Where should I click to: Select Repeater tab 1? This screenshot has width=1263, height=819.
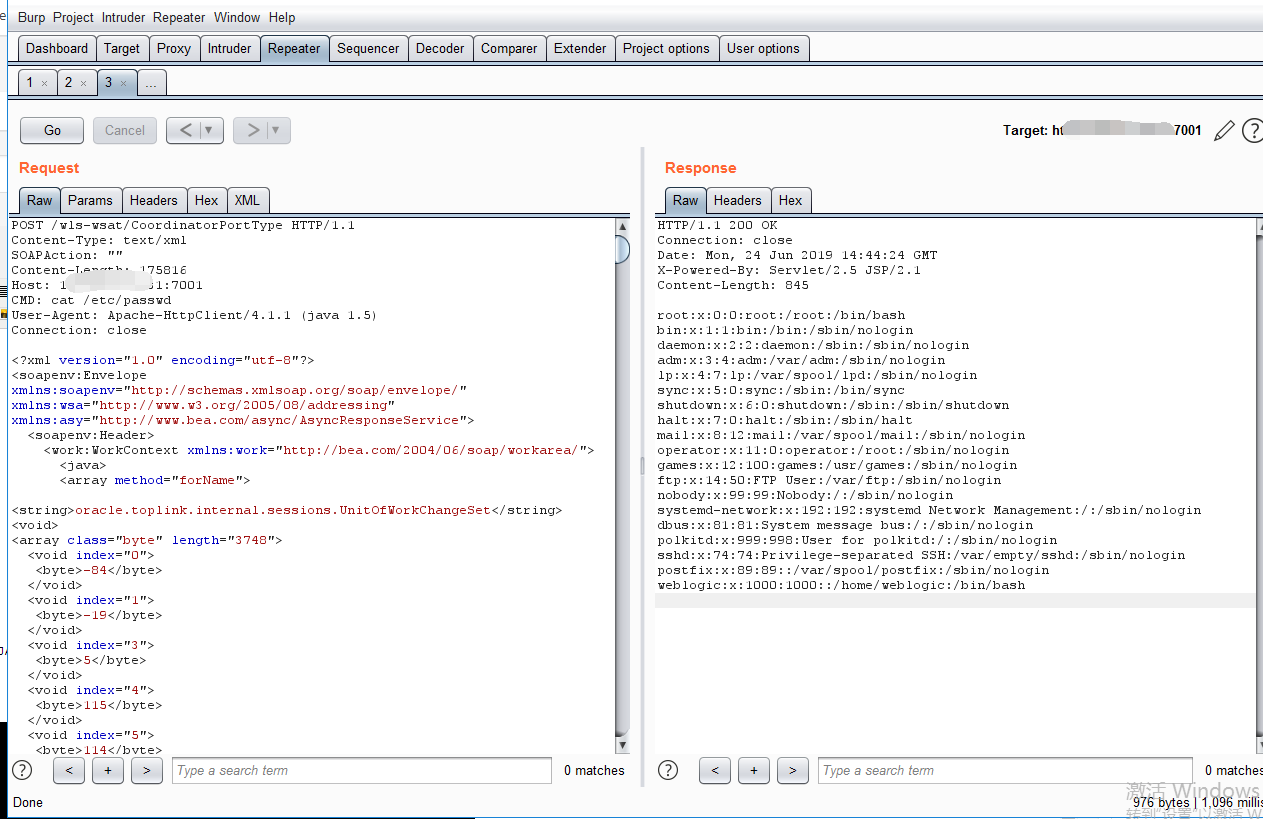click(x=30, y=83)
